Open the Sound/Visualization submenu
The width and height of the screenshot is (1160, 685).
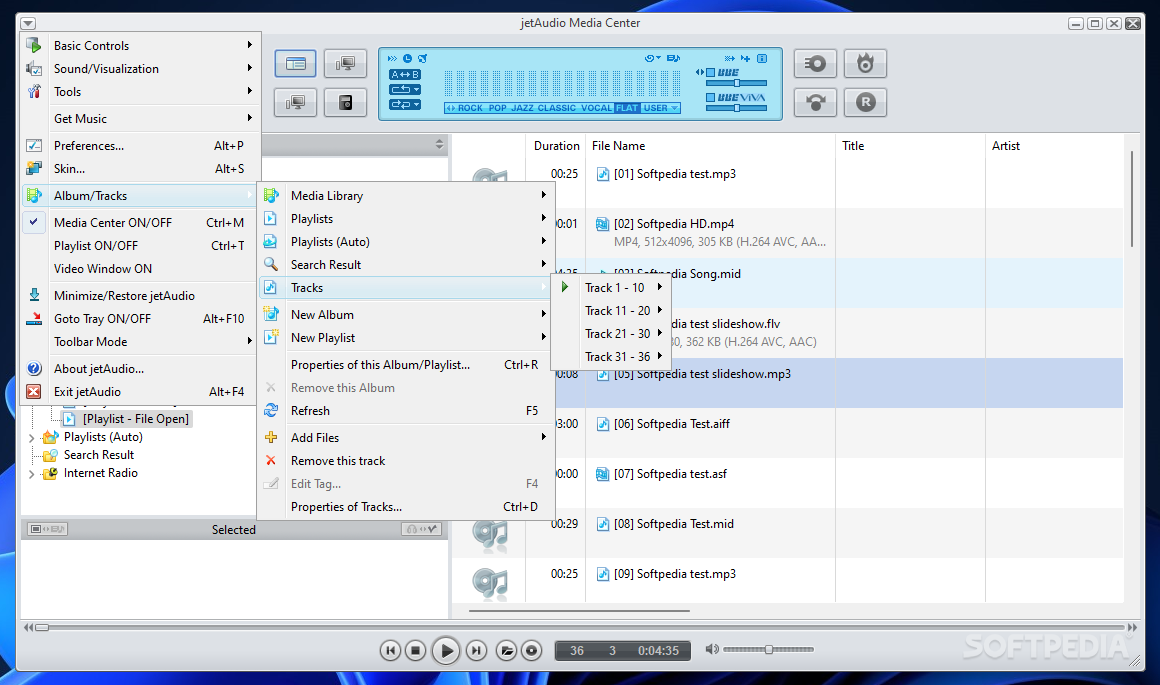(138, 69)
